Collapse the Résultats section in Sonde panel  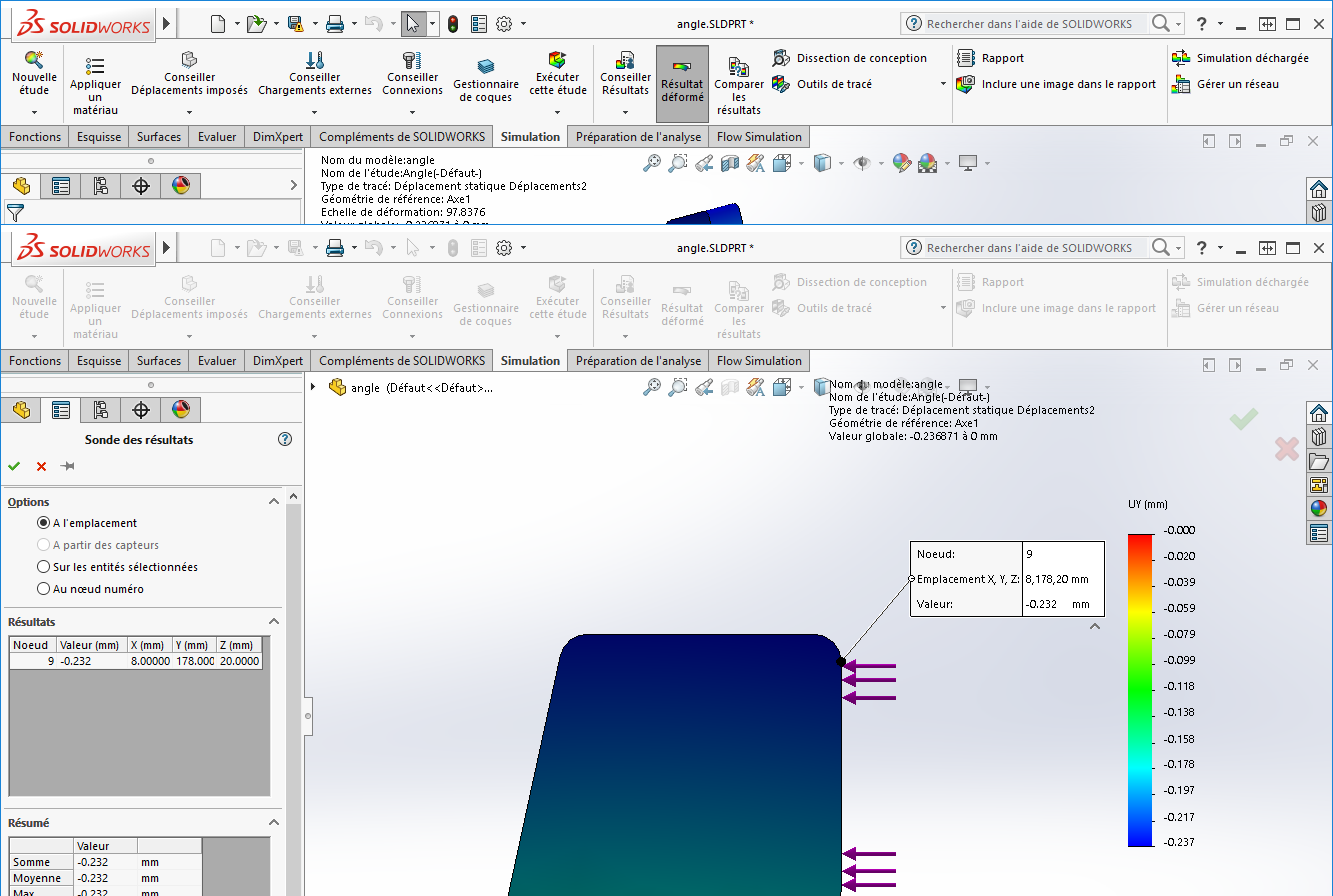273,622
